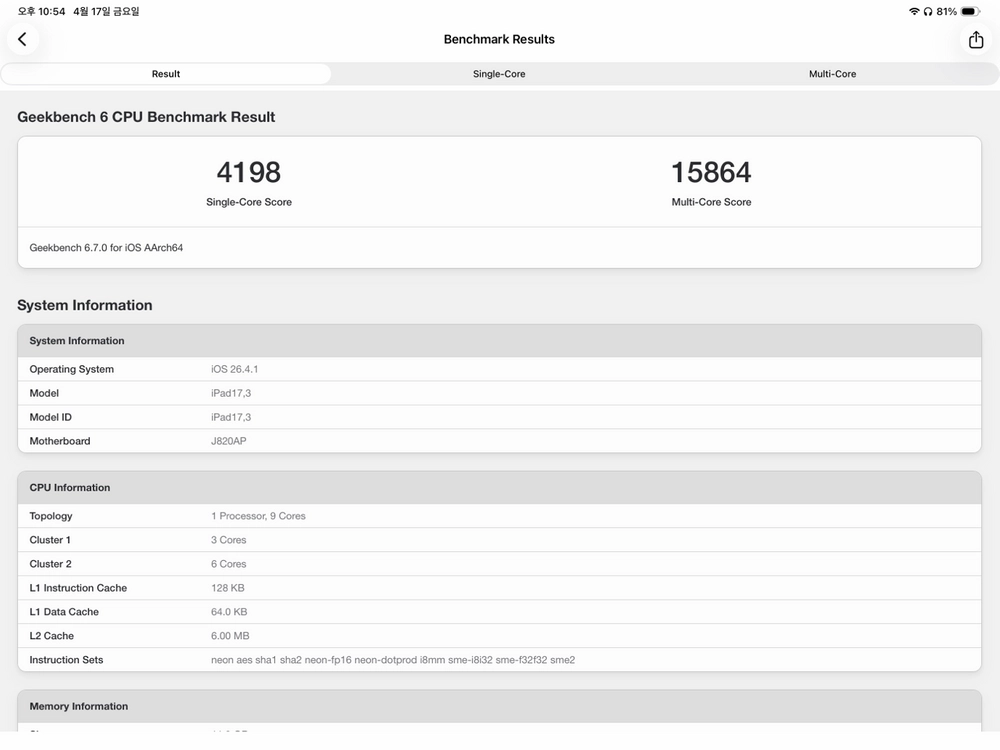
Task: Tap the L1 Data Cache 64.0 KB row
Action: click(499, 612)
